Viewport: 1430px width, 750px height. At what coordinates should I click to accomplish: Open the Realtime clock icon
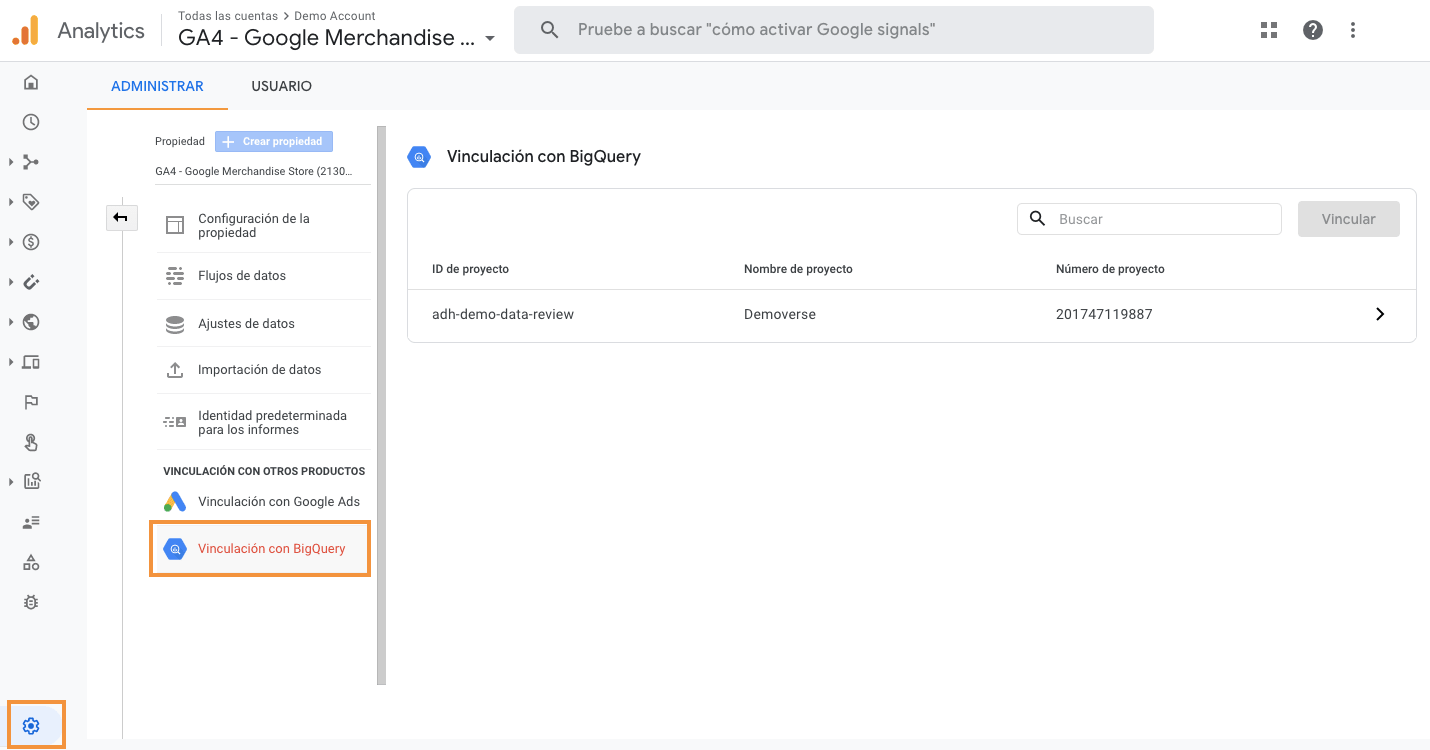pyautogui.click(x=31, y=122)
